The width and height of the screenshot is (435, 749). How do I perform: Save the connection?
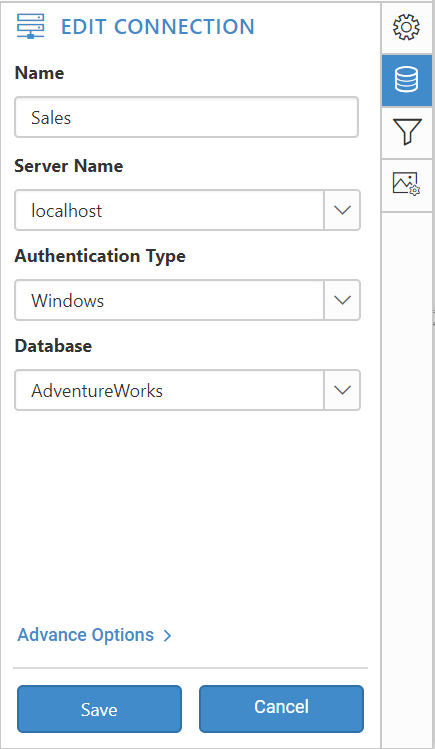pyautogui.click(x=99, y=709)
